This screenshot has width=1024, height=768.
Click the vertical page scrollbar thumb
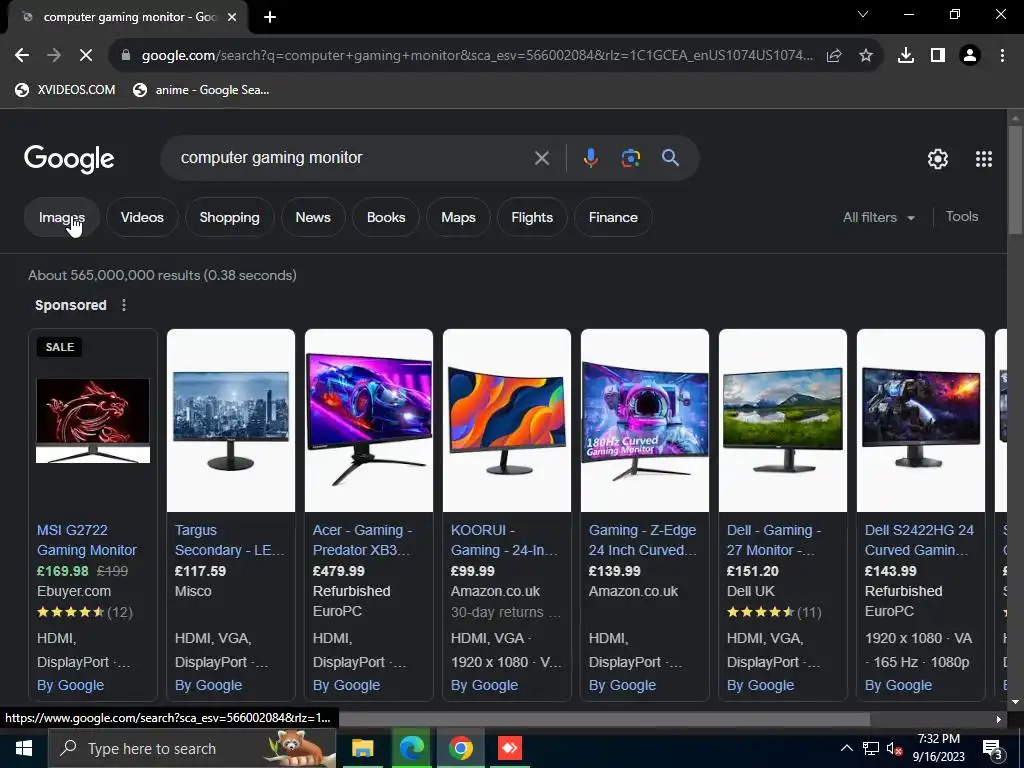pos(1015,180)
